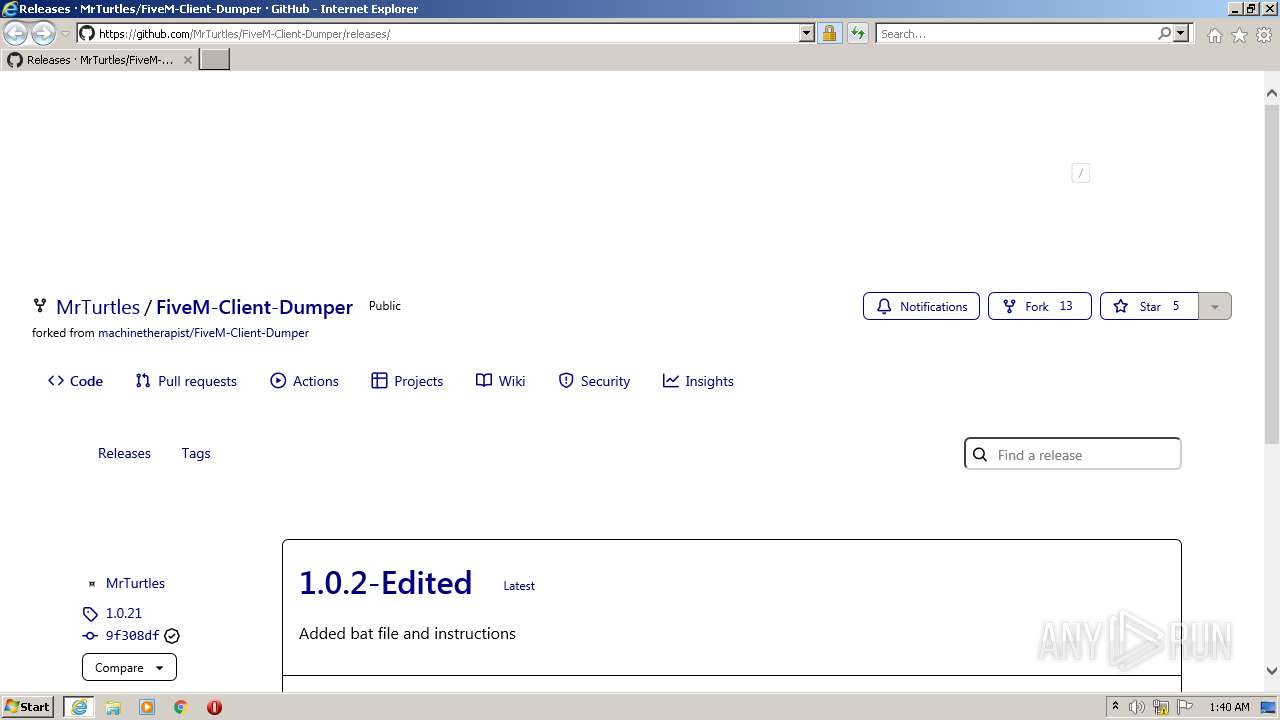This screenshot has width=1280, height=720.
Task: Open a new blank tab
Action: [215, 59]
